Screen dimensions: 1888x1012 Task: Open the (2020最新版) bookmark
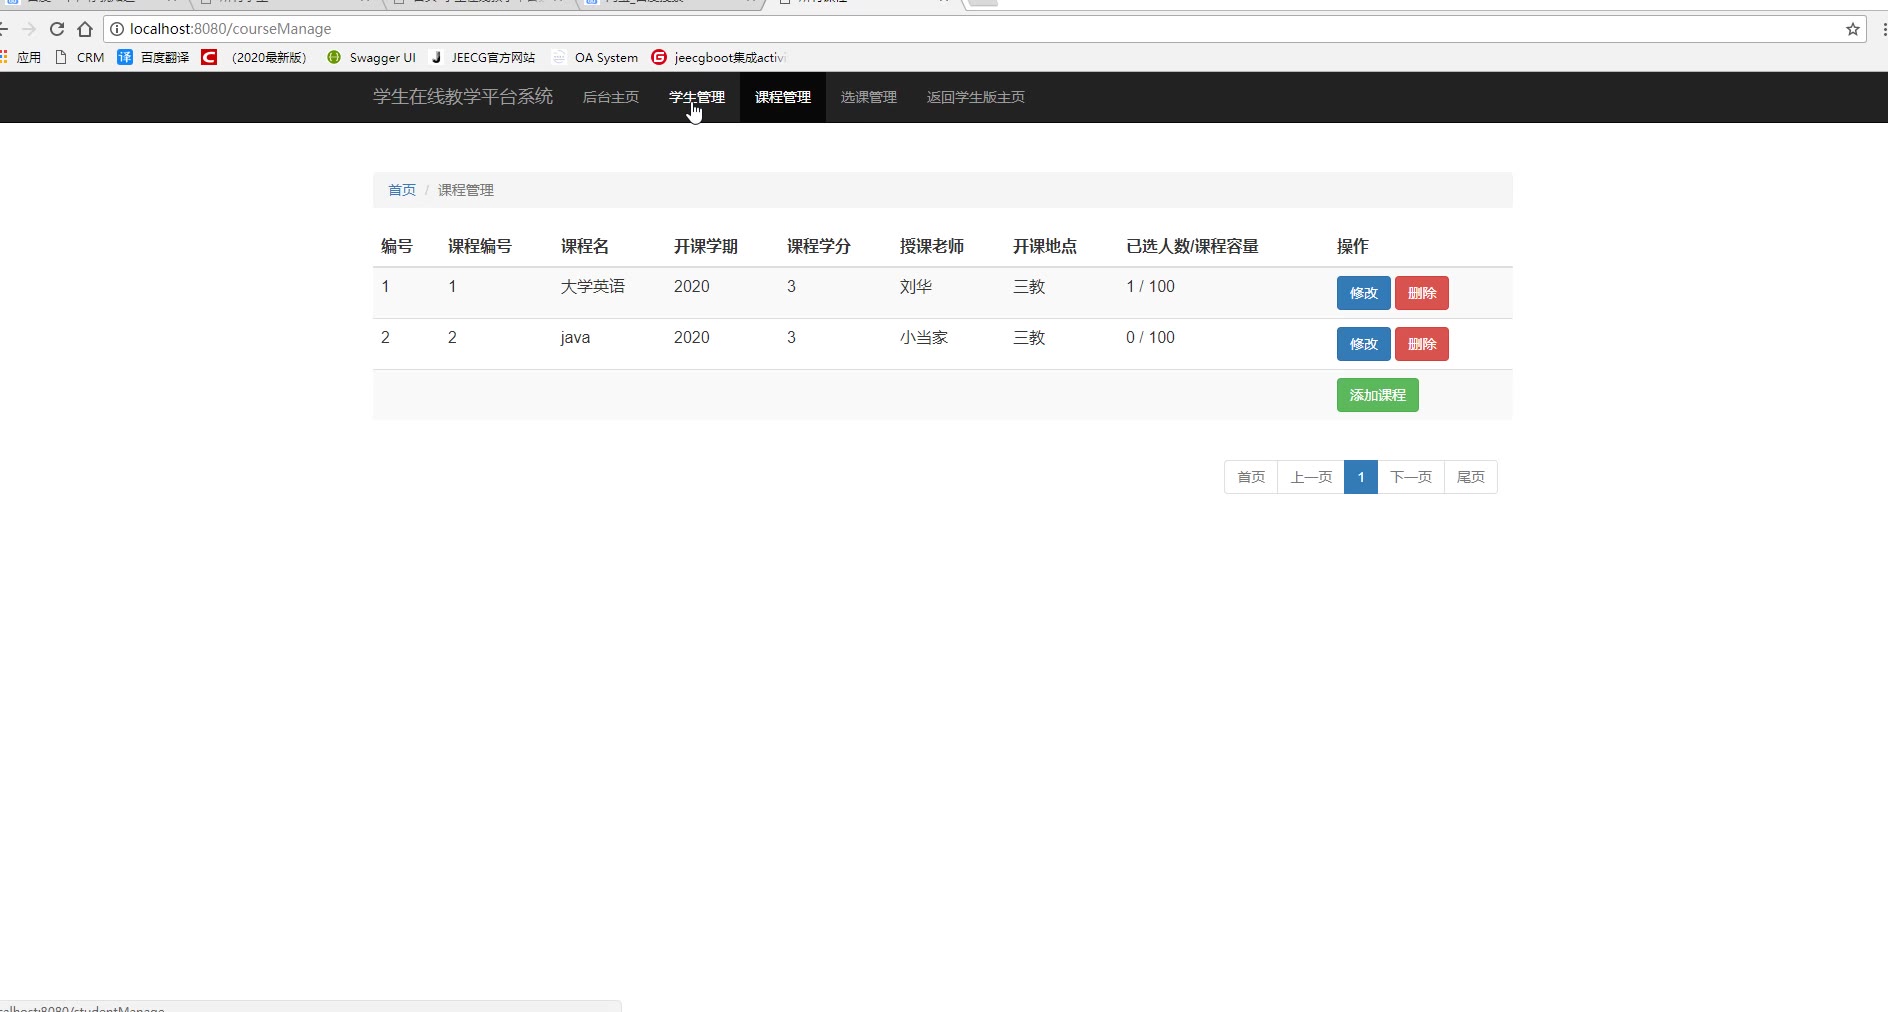click(x=254, y=57)
